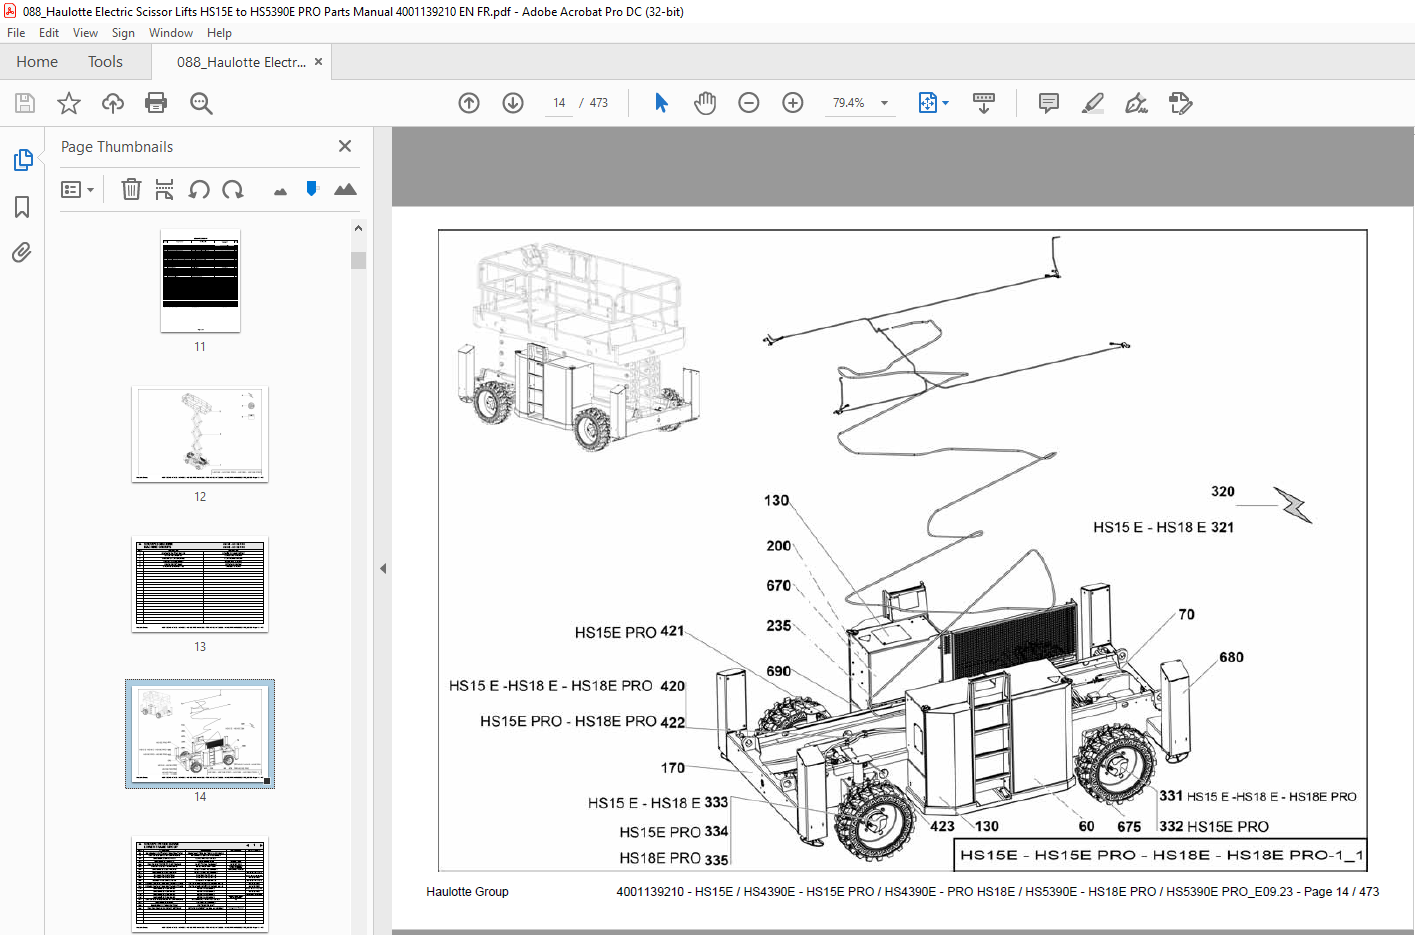Viewport: 1415px width, 935px height.
Task: Click the scrolling mode icon
Action: tap(984, 103)
